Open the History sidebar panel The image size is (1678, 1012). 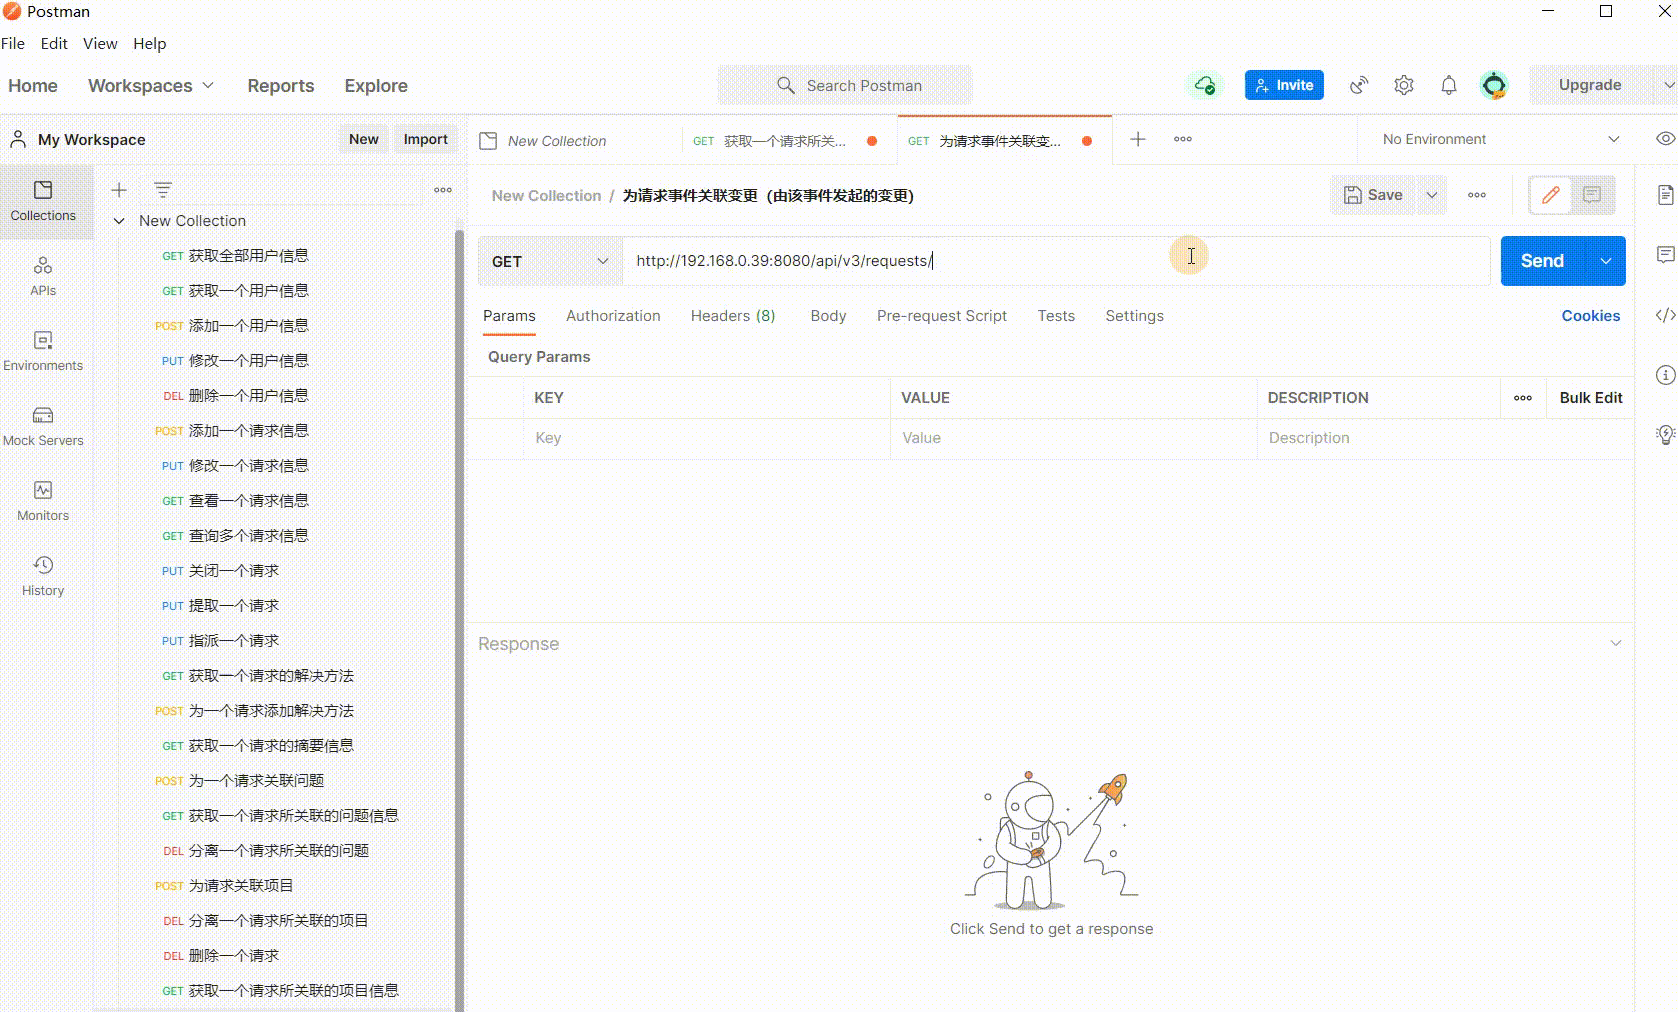point(43,576)
